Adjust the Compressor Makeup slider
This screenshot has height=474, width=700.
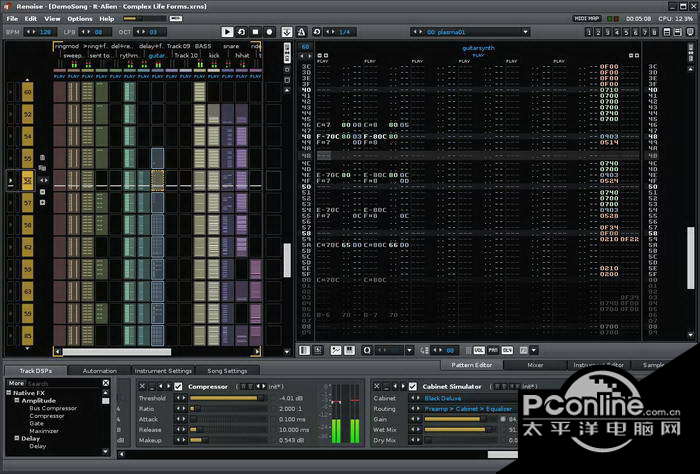pyautogui.click(x=228, y=440)
